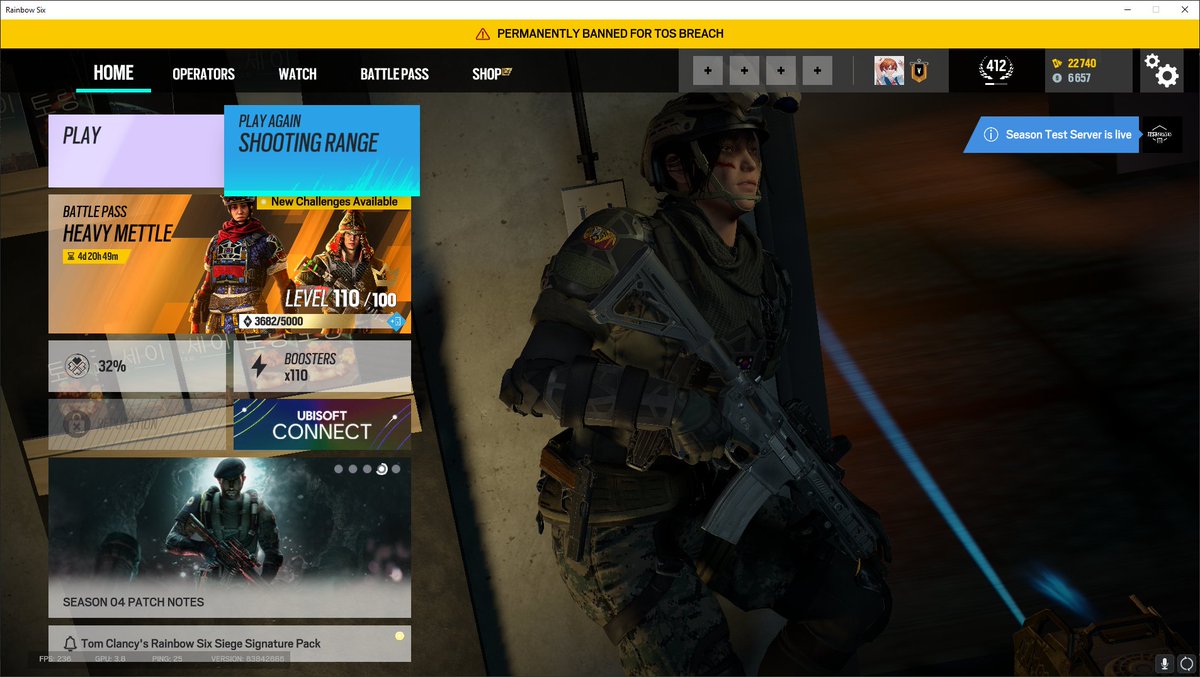Select fourth news carousel dot
The width and height of the screenshot is (1200, 677).
[381, 469]
